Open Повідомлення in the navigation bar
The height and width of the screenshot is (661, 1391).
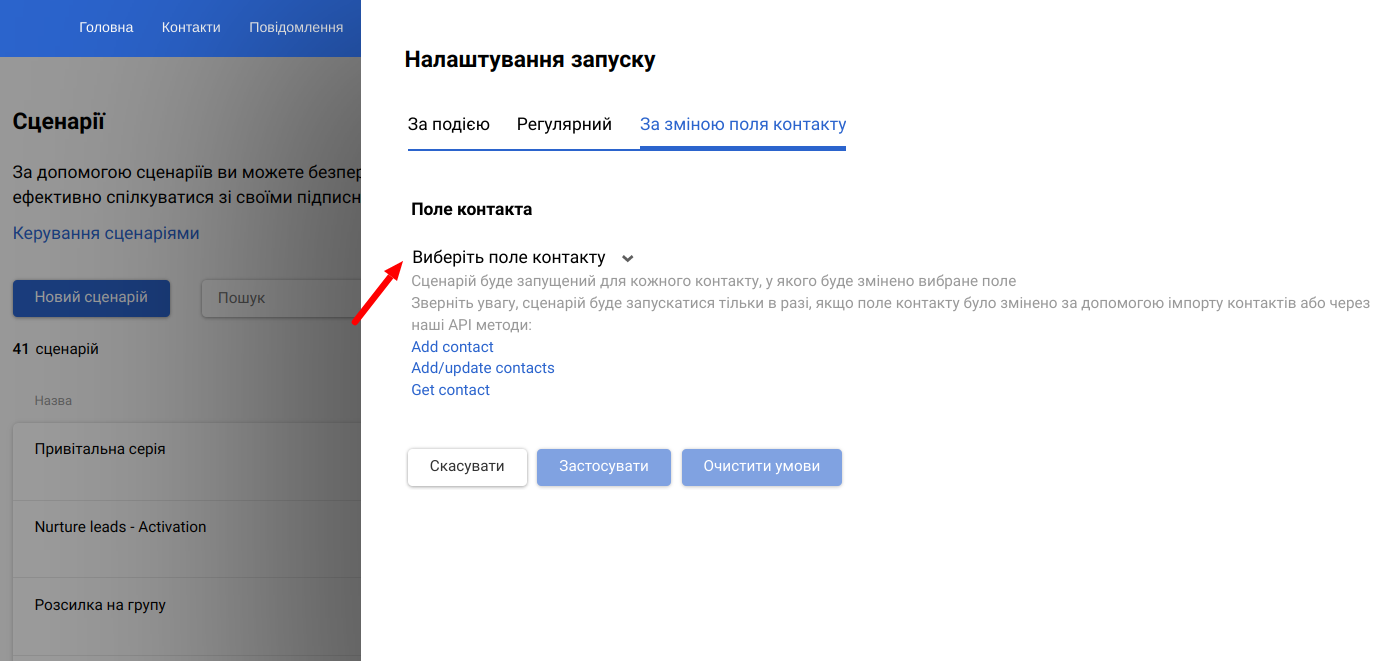[296, 28]
